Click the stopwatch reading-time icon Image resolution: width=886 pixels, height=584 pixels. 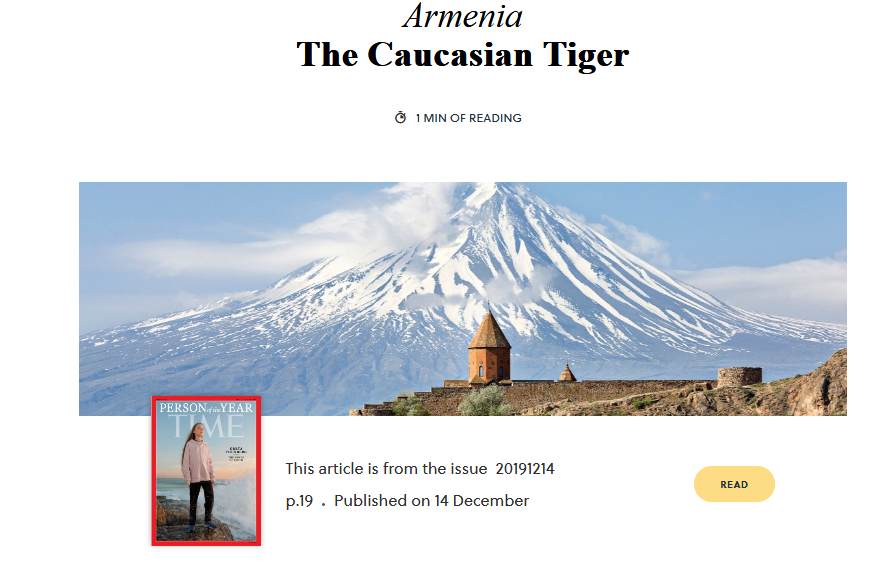point(400,117)
